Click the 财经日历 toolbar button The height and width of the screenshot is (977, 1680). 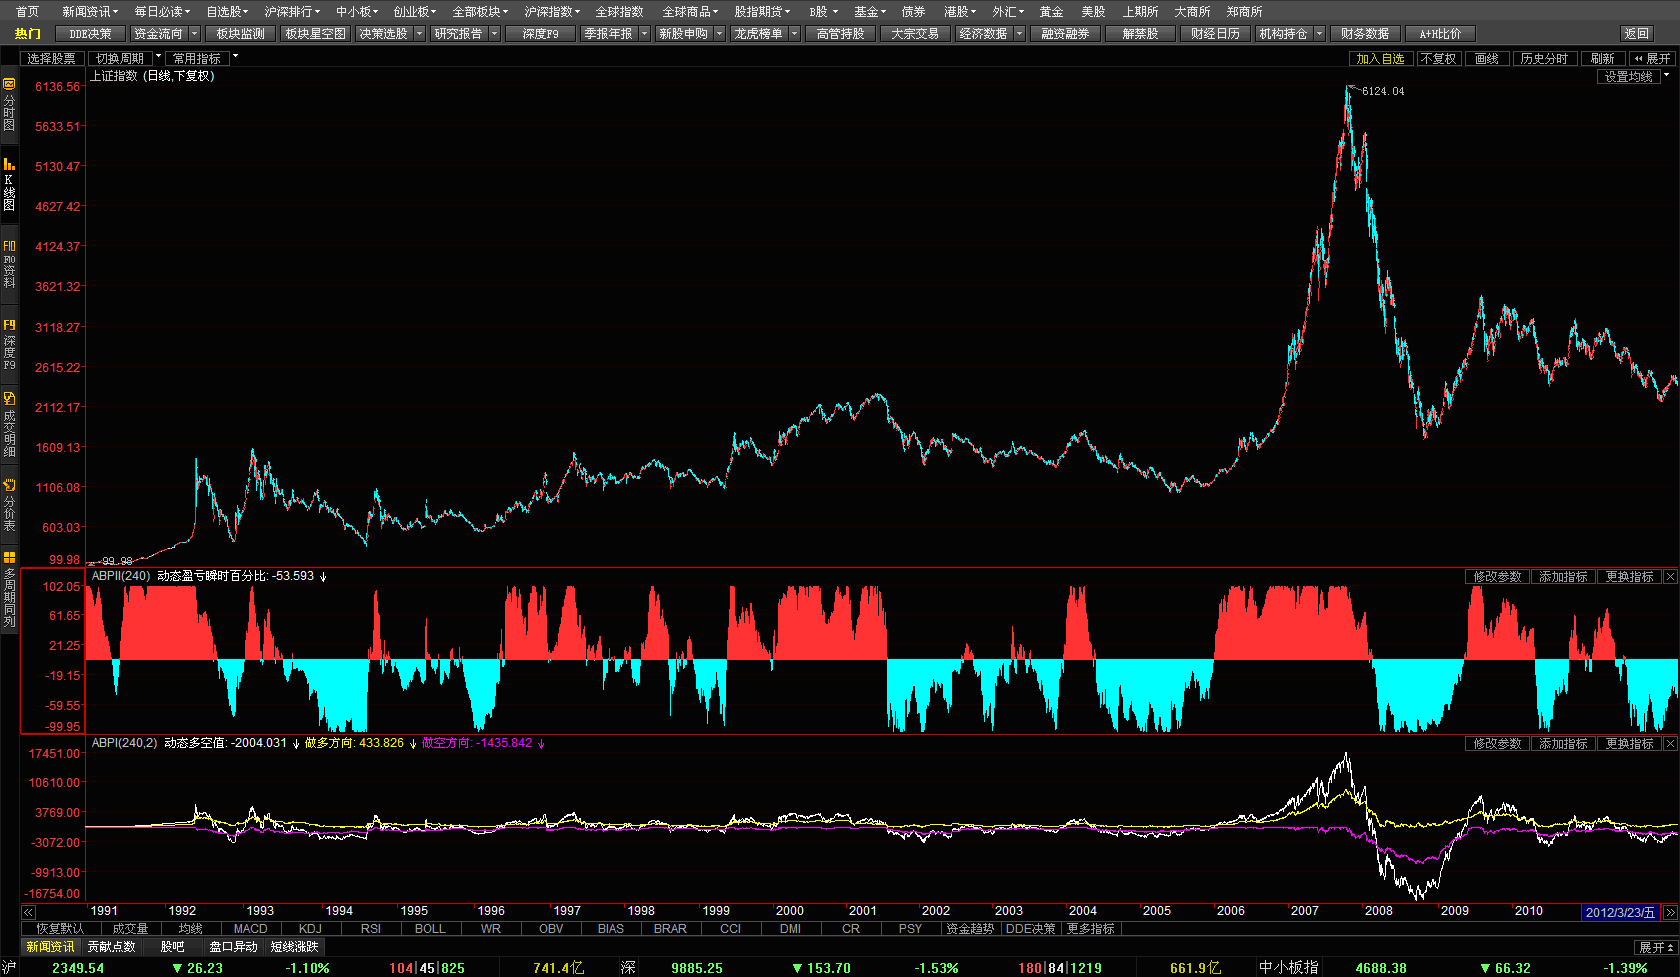pyautogui.click(x=1215, y=34)
